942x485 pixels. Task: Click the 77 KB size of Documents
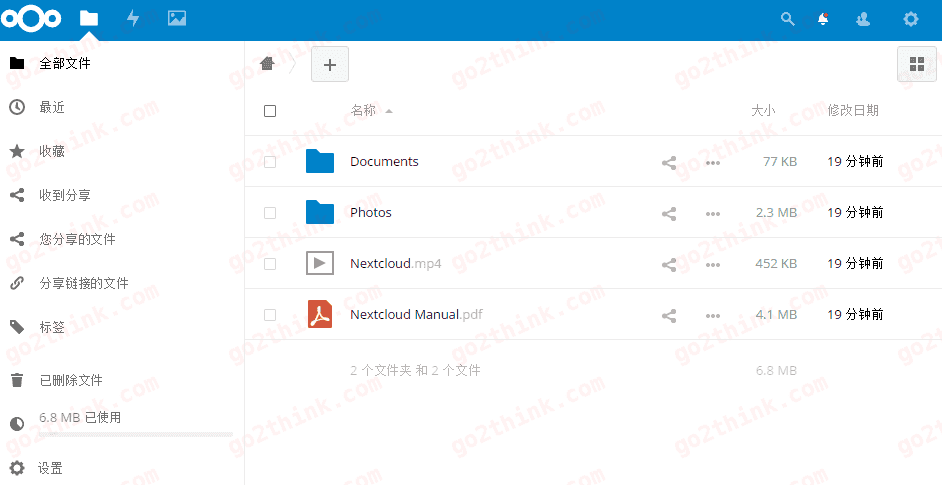tap(780, 162)
